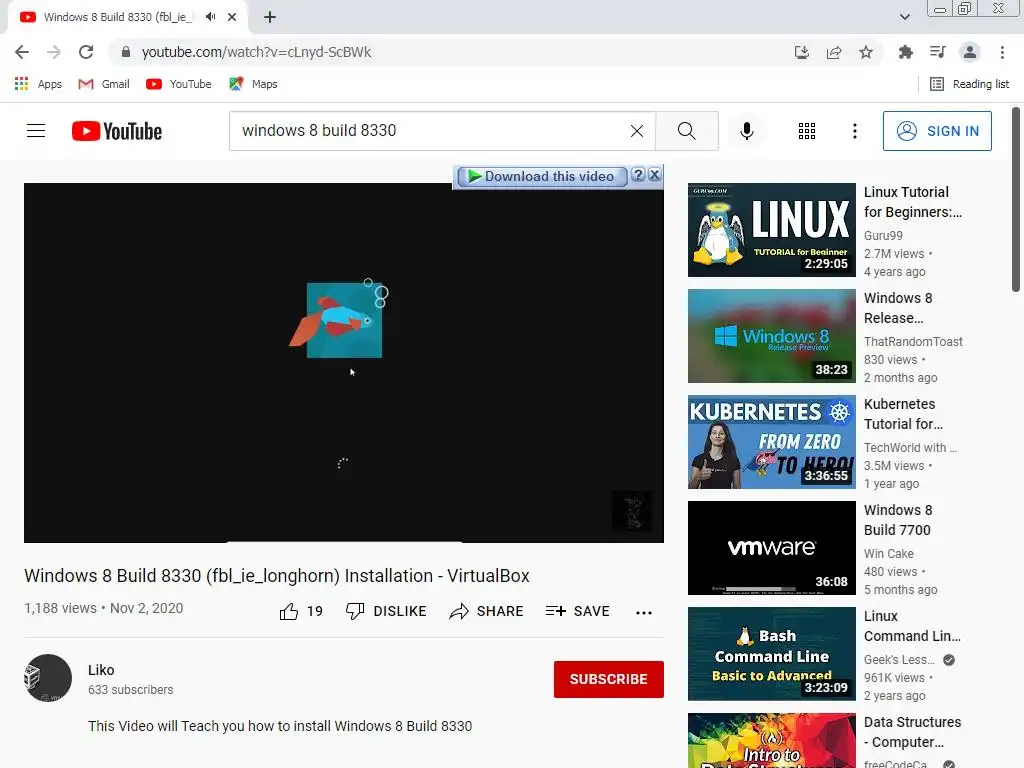Click the help question mark on download bar
This screenshot has height=768, width=1024.
(x=639, y=174)
